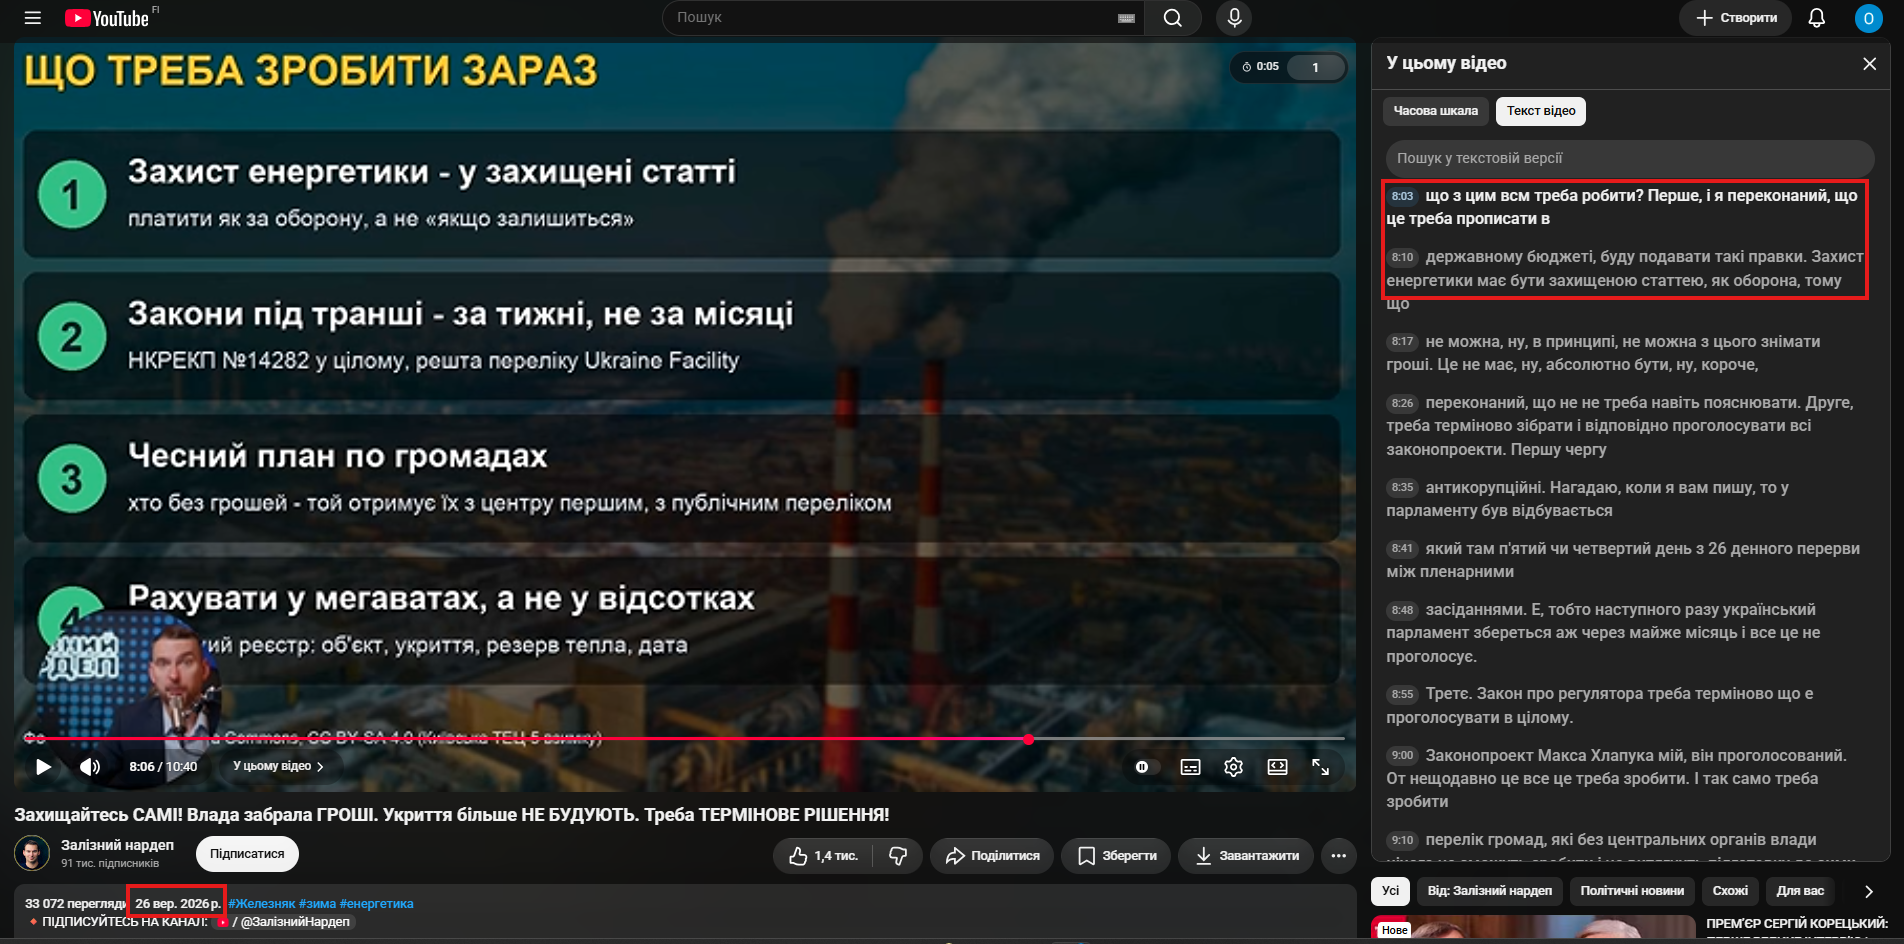Open notifications bell

click(1817, 18)
